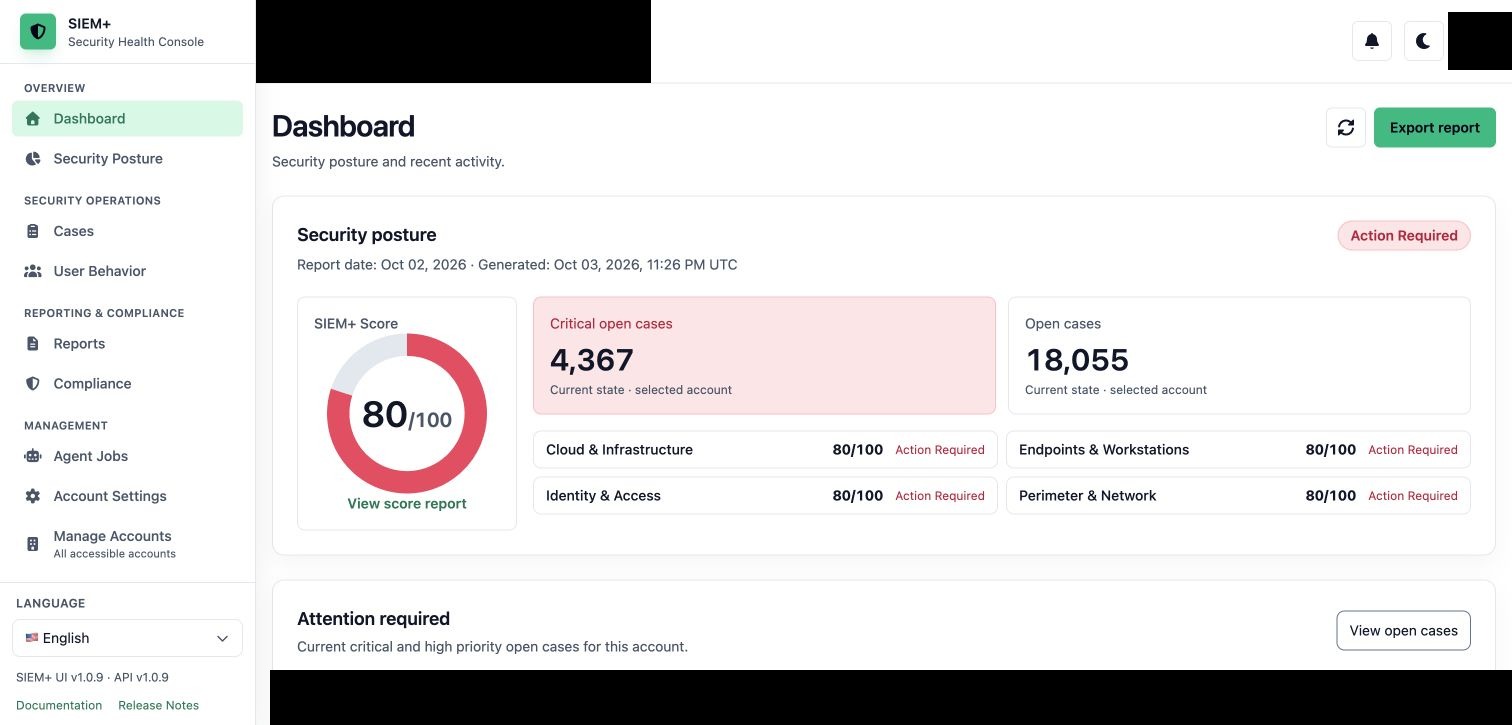The image size is (1512, 725).
Task: Open the View score report link
Action: coord(407,504)
